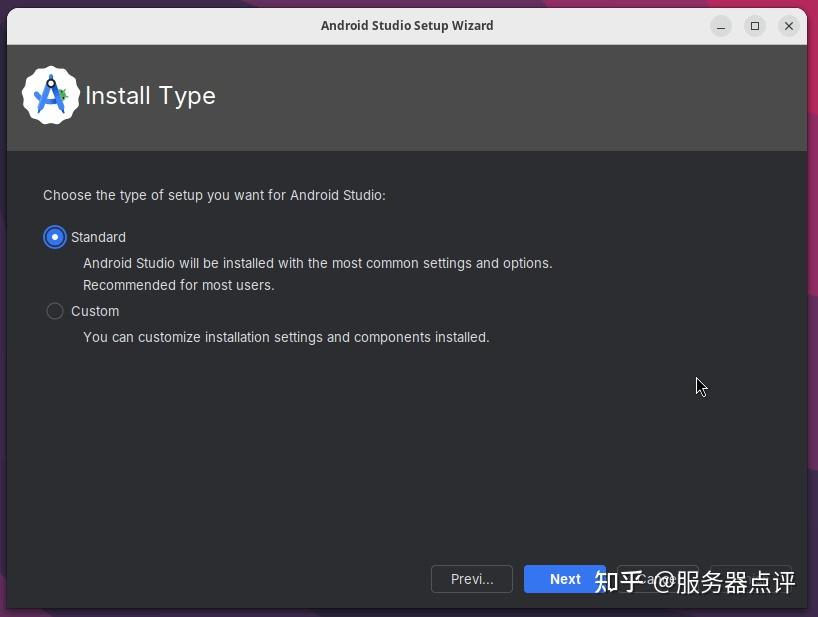Click the Standard option description text
The width and height of the screenshot is (818, 617).
click(317, 263)
